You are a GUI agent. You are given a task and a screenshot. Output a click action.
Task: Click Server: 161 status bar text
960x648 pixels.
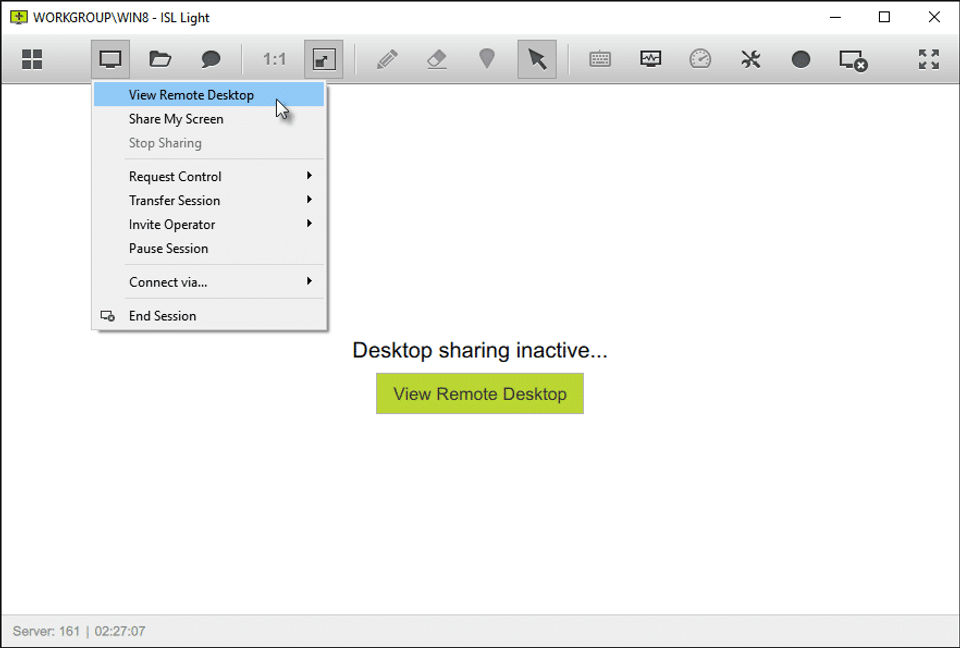pyautogui.click(x=46, y=631)
